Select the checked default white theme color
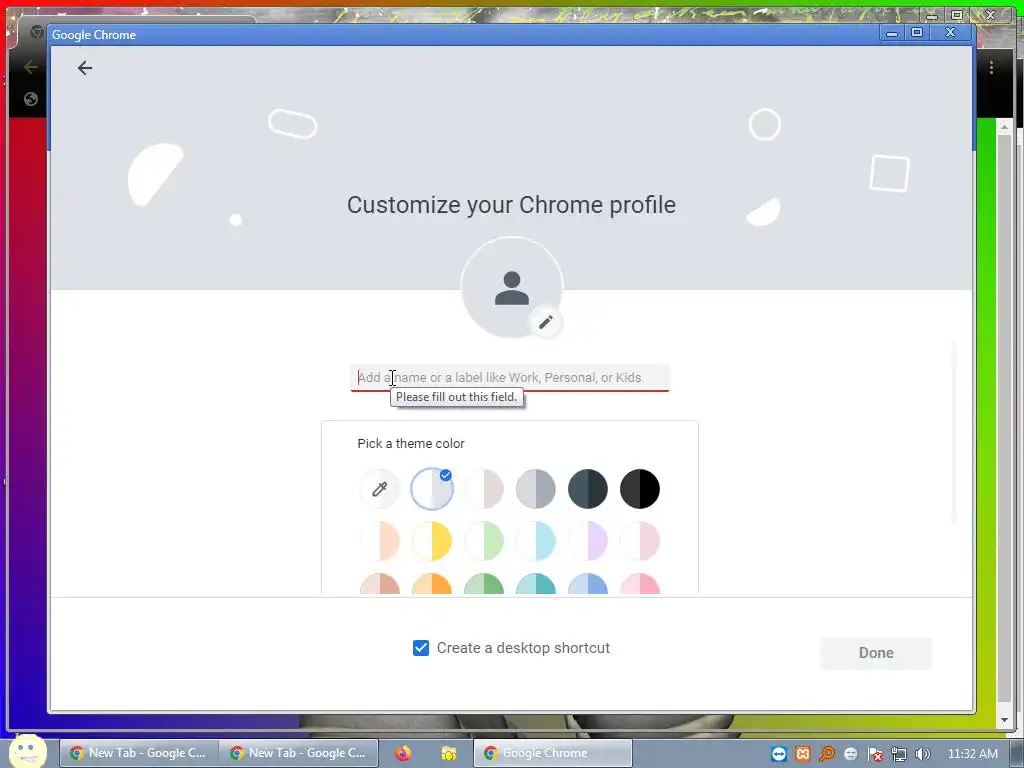 pos(432,488)
